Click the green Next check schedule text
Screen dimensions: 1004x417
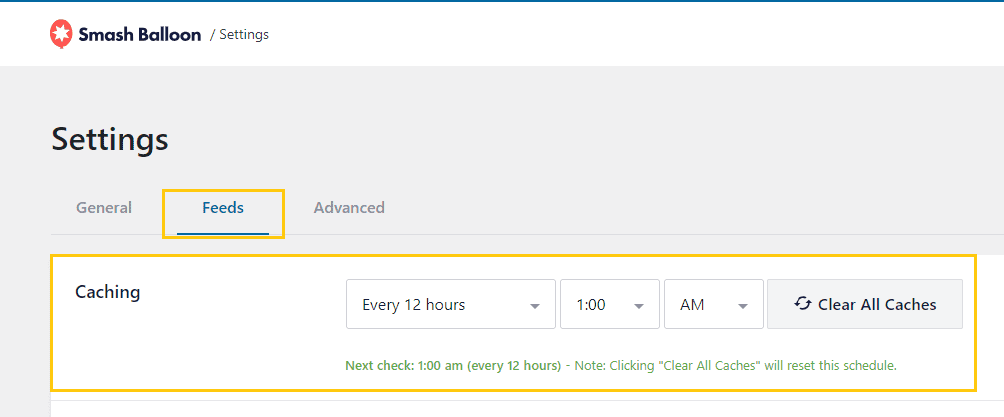[x=452, y=366]
